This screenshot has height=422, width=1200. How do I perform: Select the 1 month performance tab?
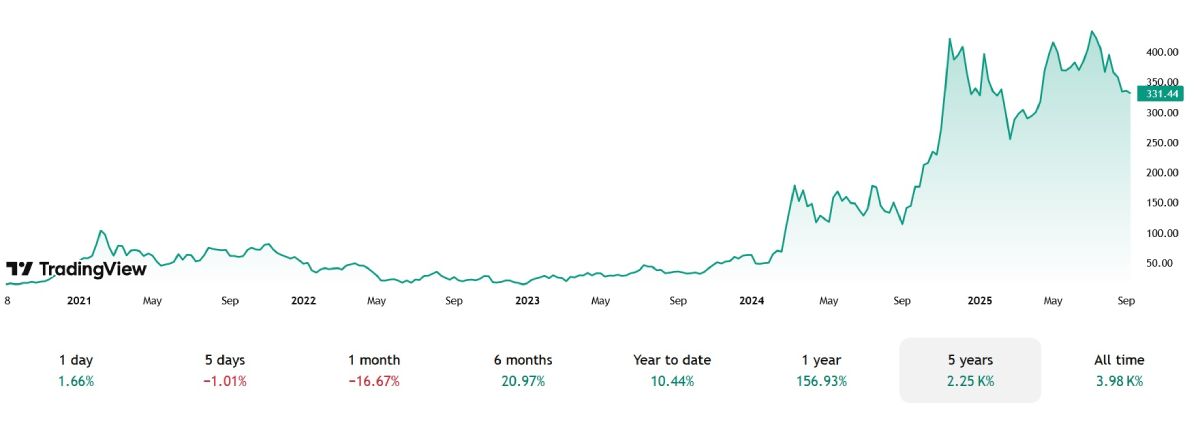(x=374, y=370)
